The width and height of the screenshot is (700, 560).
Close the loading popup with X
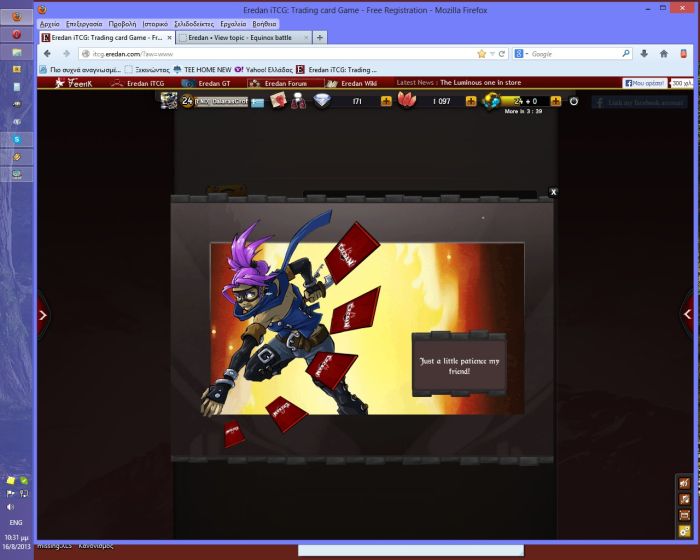553,192
